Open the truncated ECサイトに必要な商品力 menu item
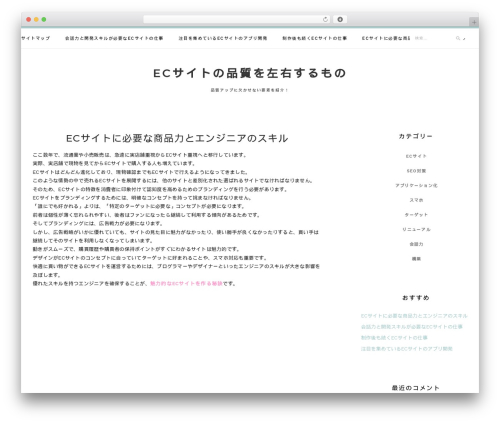 (386, 38)
